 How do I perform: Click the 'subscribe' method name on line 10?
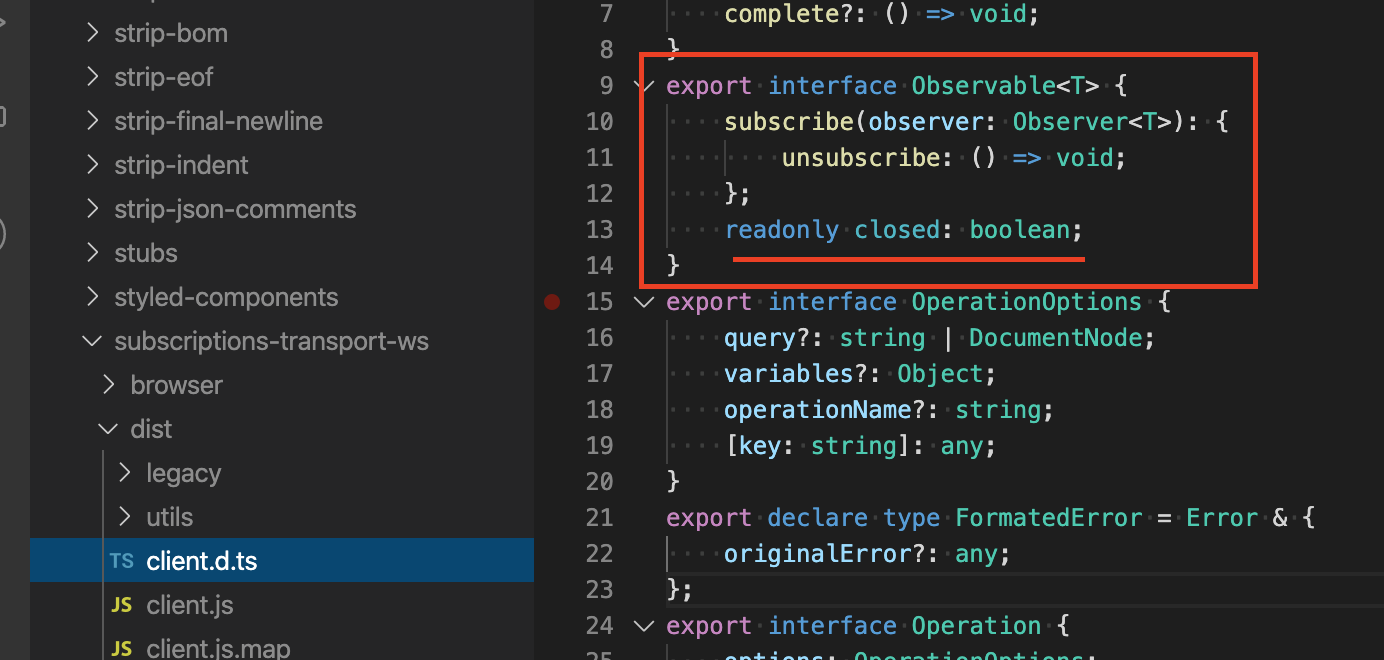pyautogui.click(x=789, y=122)
